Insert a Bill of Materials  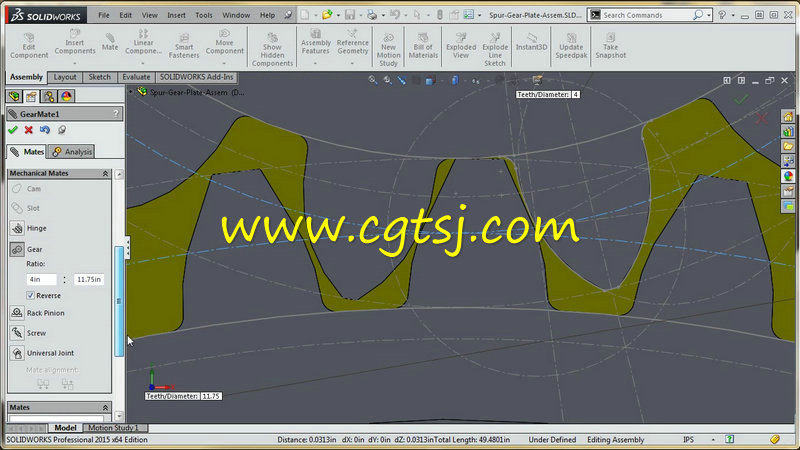tap(423, 46)
